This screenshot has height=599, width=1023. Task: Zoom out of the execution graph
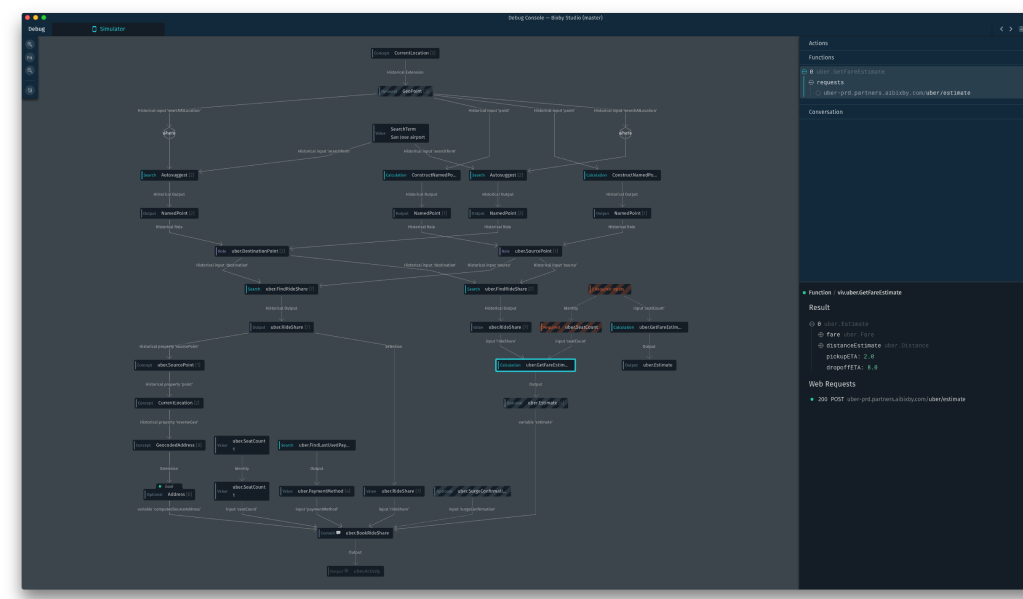[30, 70]
